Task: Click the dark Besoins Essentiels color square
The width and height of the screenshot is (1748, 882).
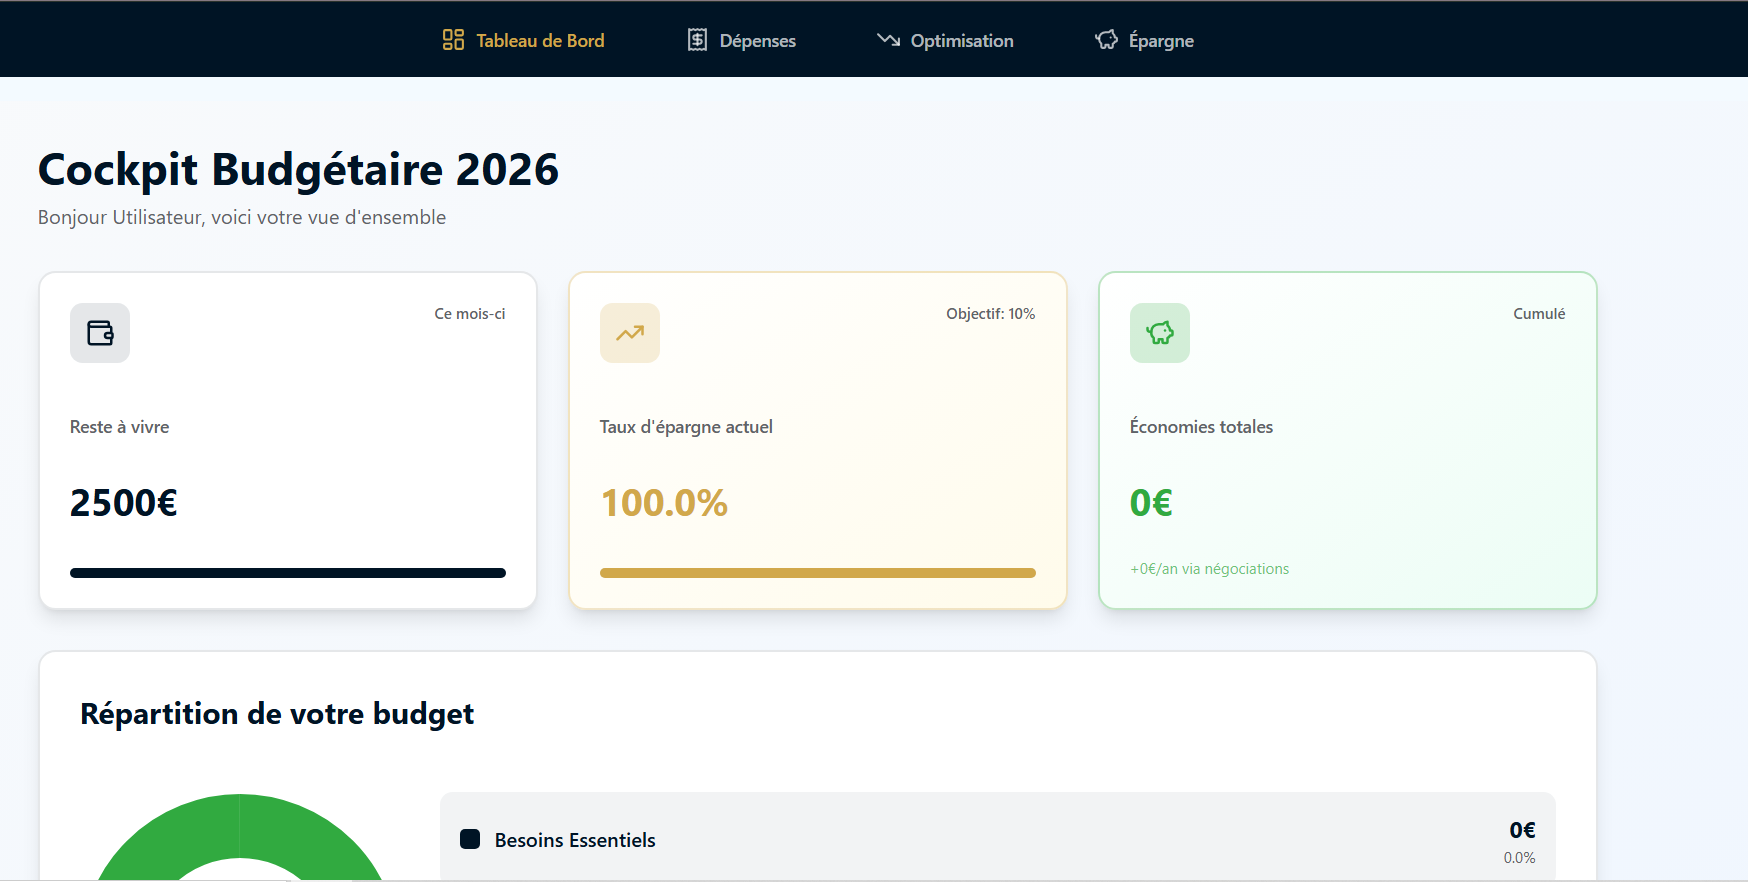Action: click(470, 839)
